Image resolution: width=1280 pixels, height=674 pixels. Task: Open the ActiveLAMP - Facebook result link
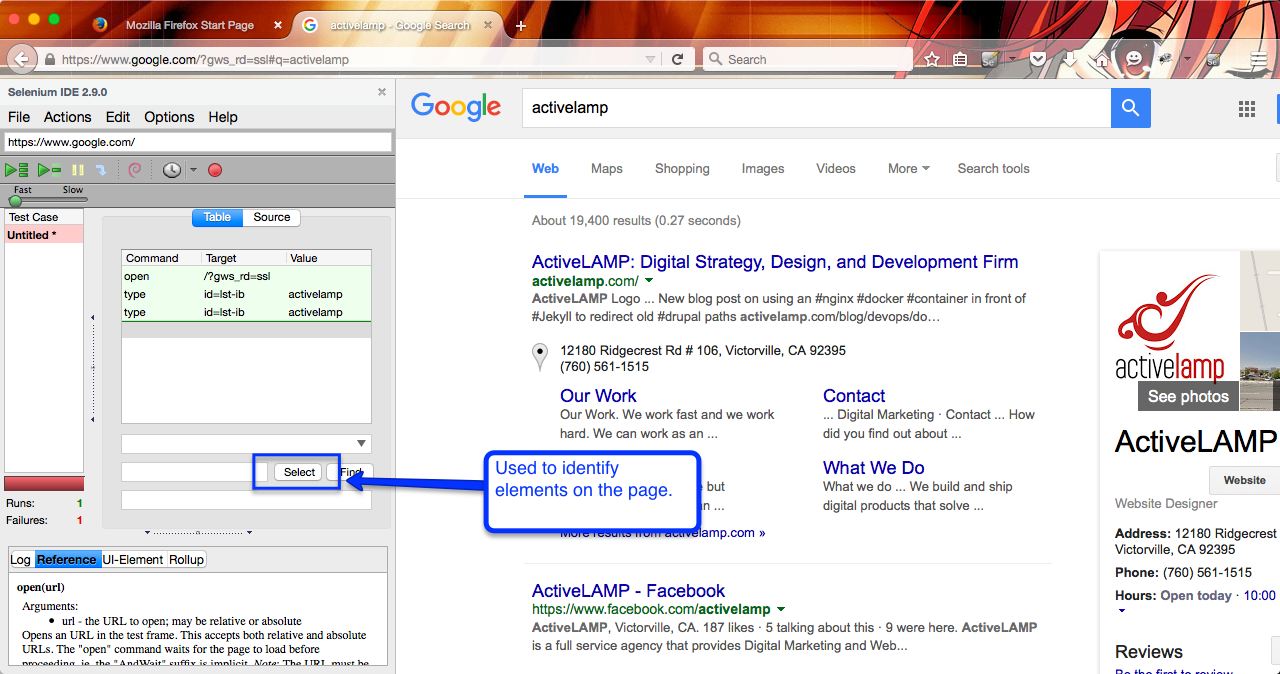(628, 591)
